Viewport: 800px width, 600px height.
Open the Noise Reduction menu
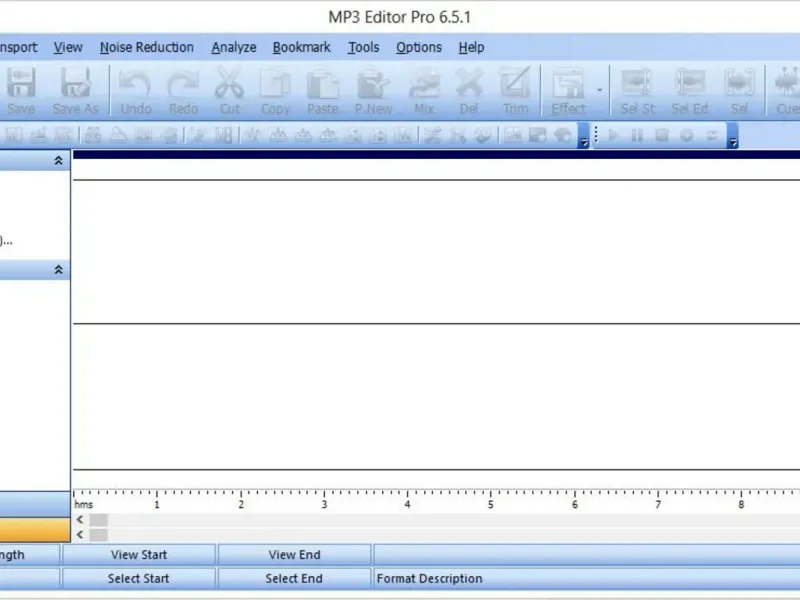(x=147, y=47)
